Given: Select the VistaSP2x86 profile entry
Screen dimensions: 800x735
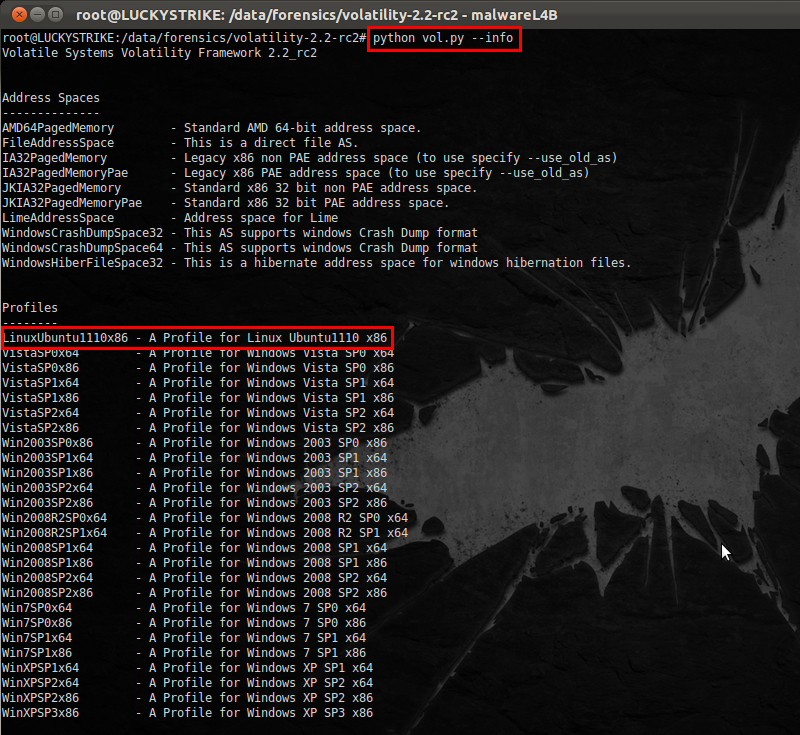Looking at the screenshot, I should (40, 427).
